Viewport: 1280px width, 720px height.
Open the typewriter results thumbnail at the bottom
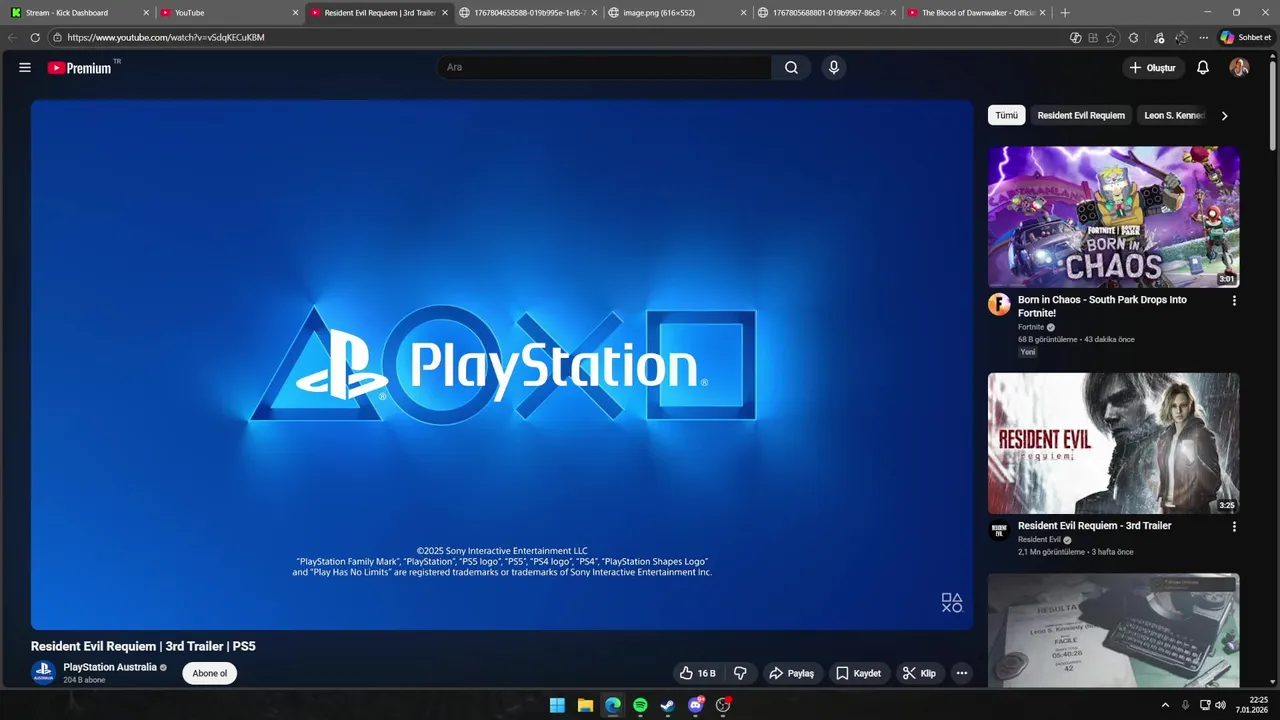(1114, 630)
